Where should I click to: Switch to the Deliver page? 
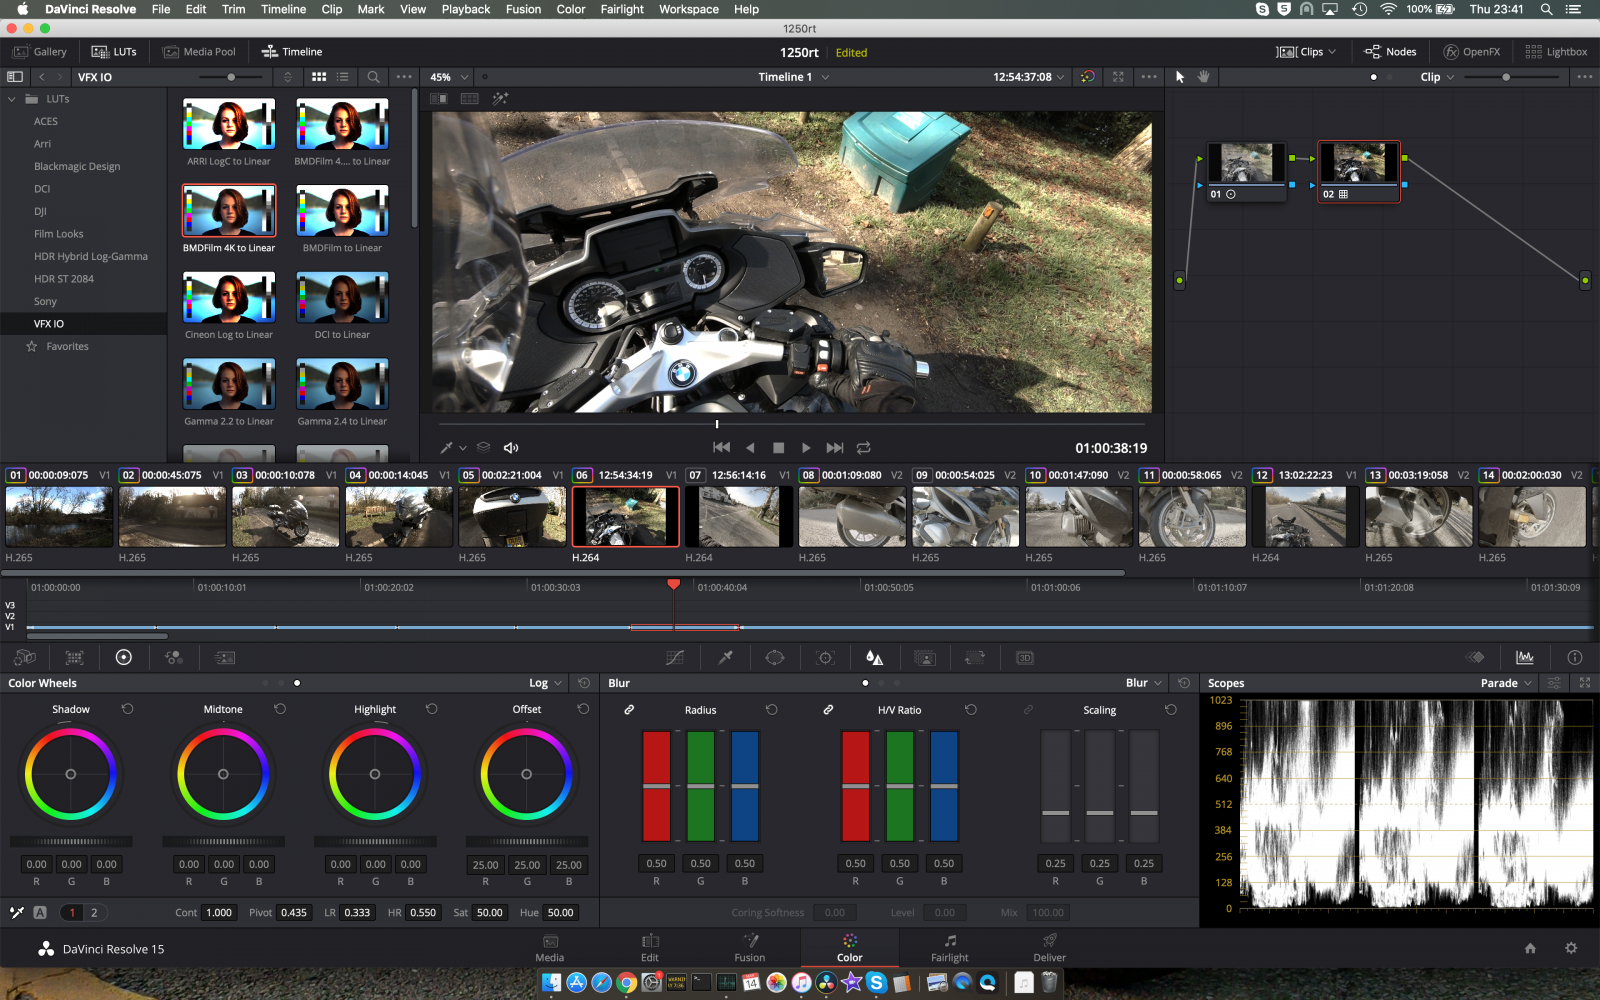(x=1049, y=948)
